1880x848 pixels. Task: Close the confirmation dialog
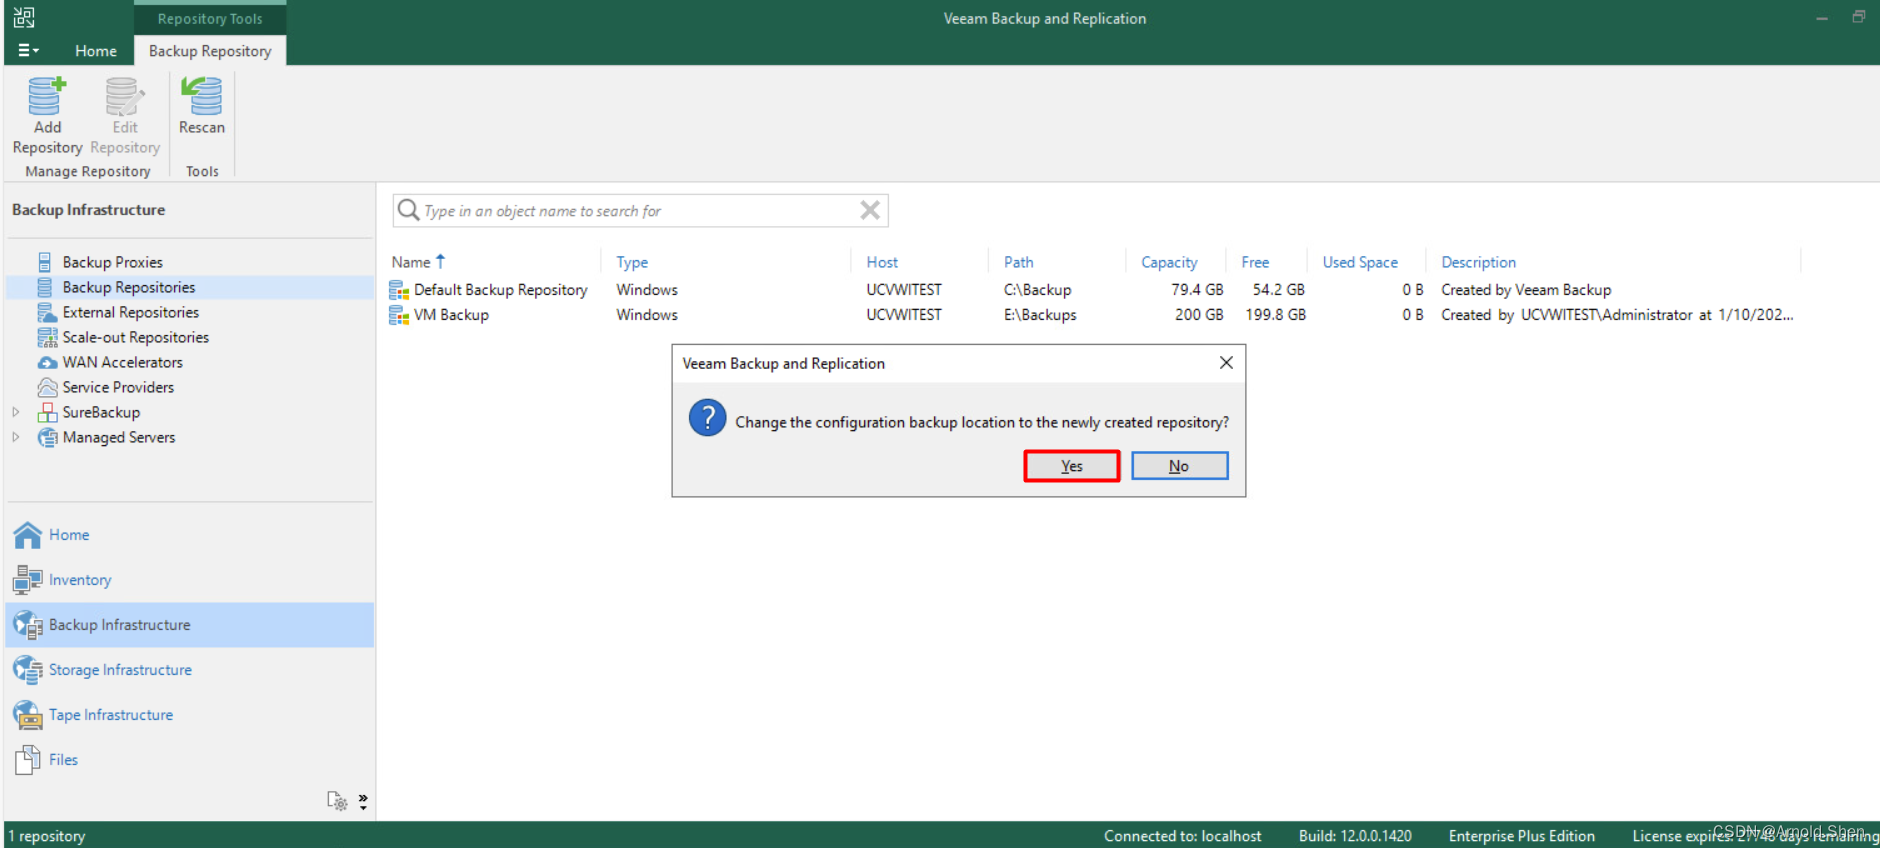click(x=1226, y=363)
